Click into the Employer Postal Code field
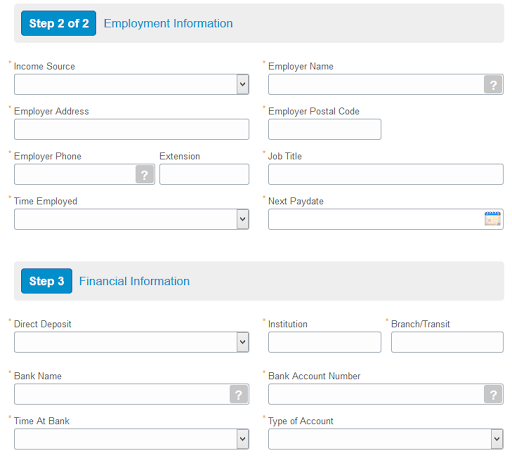Viewport: 512px width, 465px height. click(x=325, y=129)
